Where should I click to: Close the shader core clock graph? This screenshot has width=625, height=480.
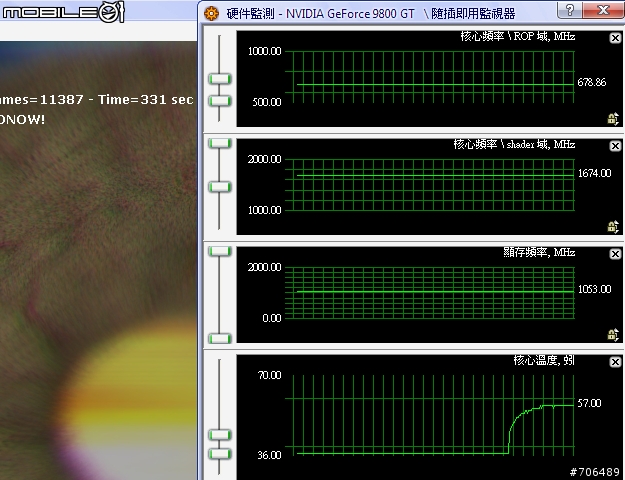(x=615, y=146)
